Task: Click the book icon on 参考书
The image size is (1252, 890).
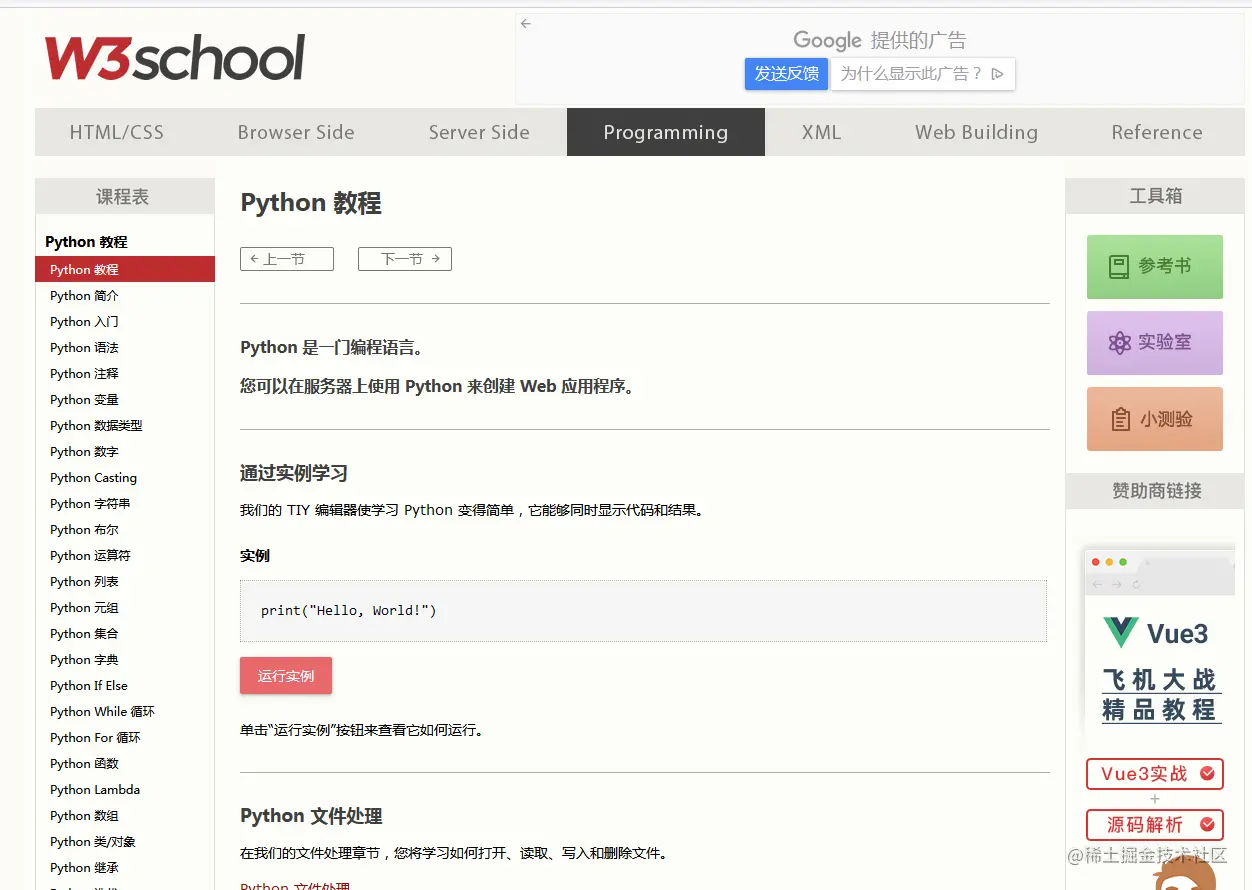Action: (1119, 267)
